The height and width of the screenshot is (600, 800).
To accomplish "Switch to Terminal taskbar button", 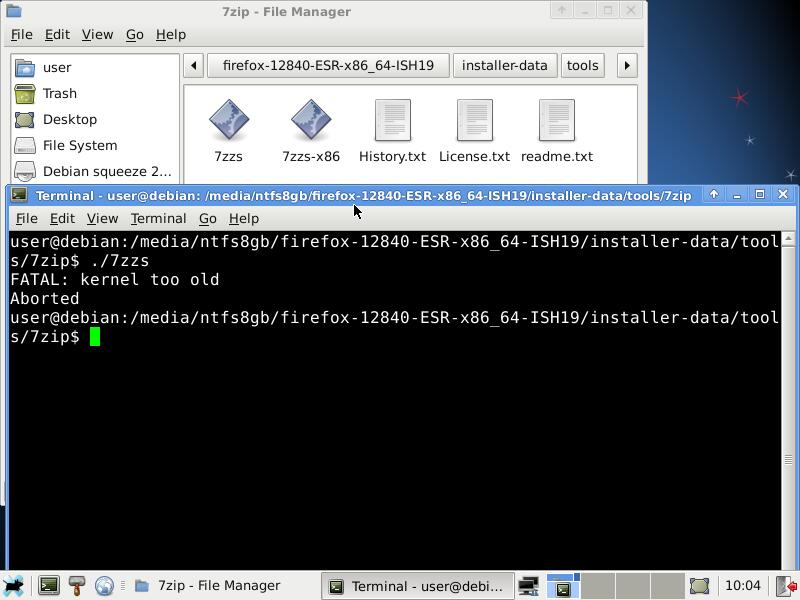I will 418,586.
